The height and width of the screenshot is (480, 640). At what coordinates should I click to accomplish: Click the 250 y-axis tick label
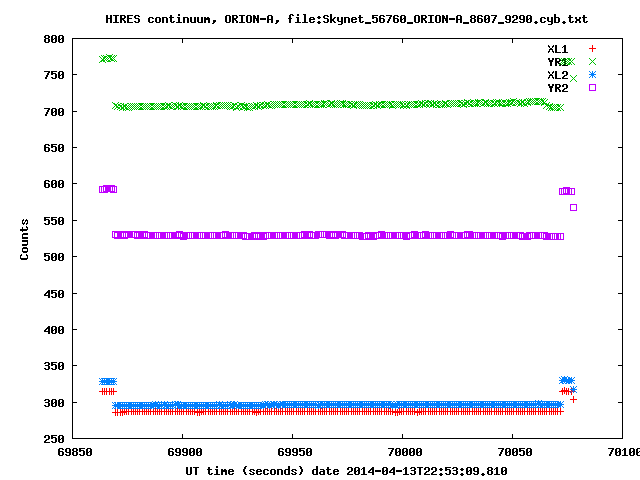coord(54,439)
